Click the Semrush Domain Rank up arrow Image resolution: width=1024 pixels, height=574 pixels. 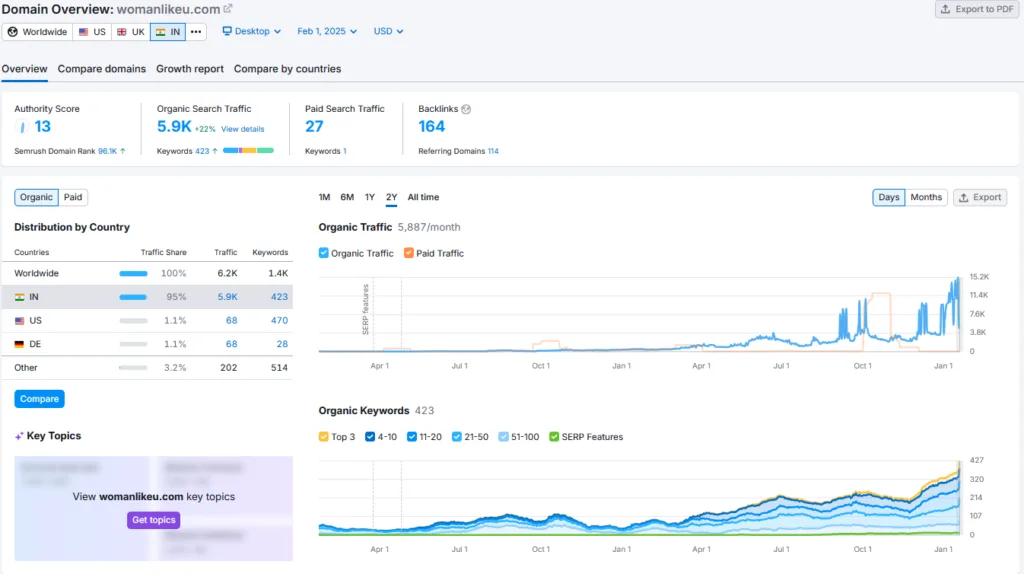coord(123,151)
